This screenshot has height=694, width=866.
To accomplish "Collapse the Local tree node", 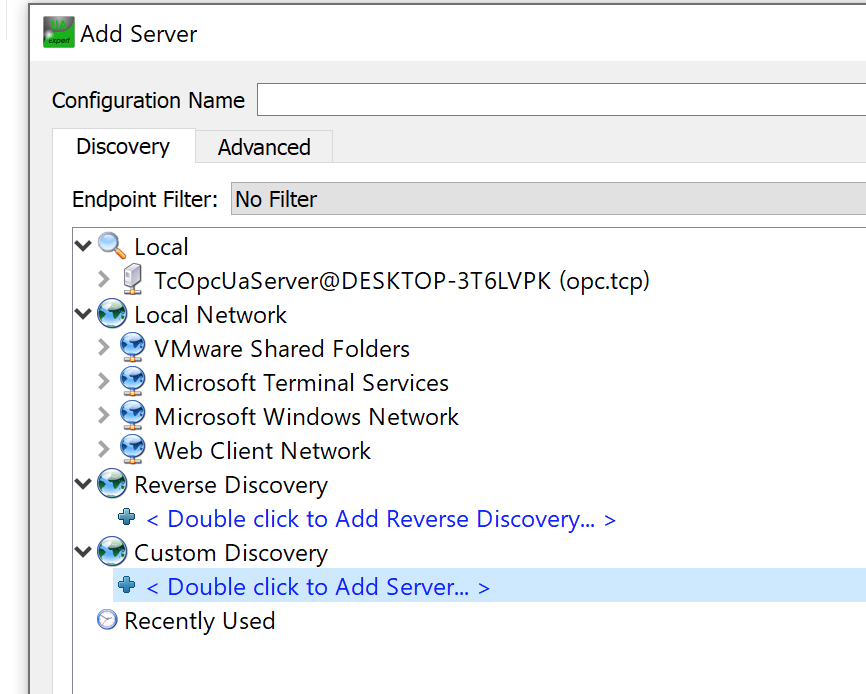I will point(83,246).
